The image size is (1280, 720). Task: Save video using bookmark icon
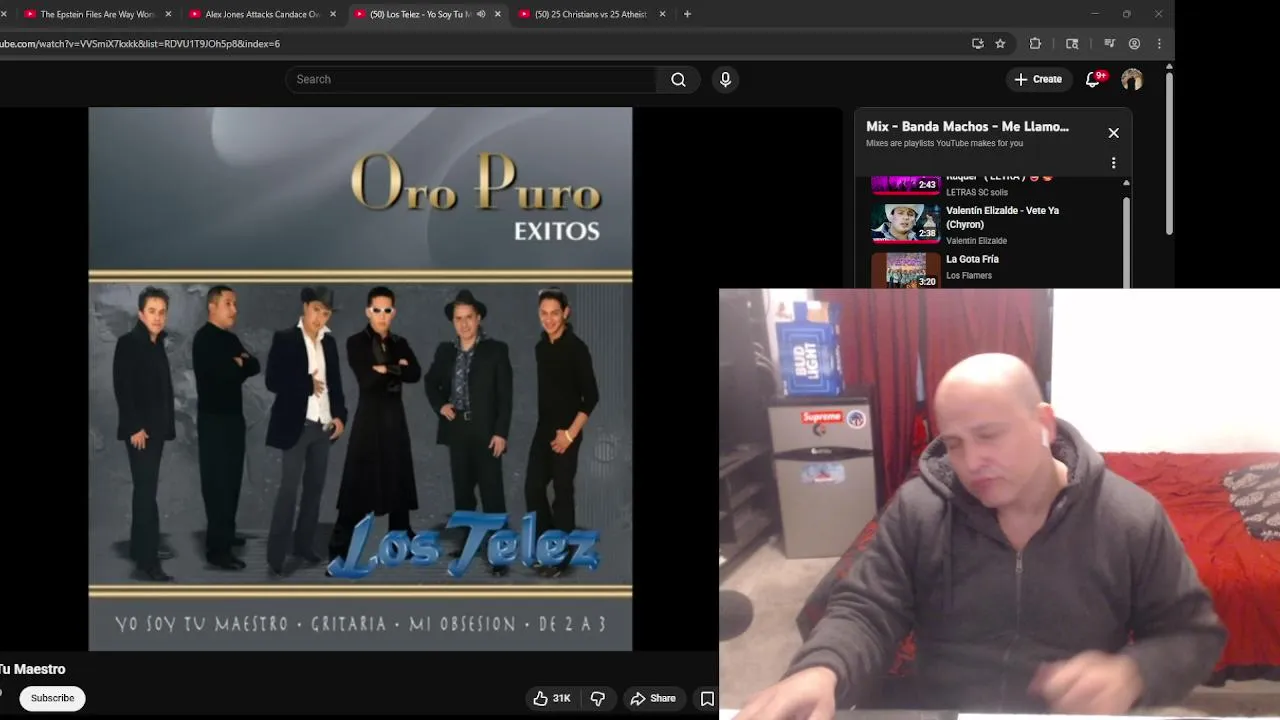[x=707, y=698]
